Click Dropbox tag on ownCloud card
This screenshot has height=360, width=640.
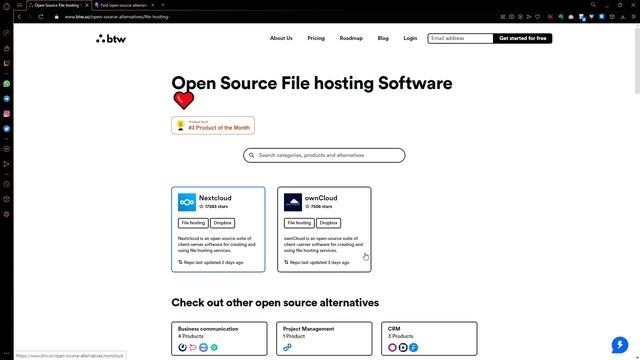(x=329, y=223)
